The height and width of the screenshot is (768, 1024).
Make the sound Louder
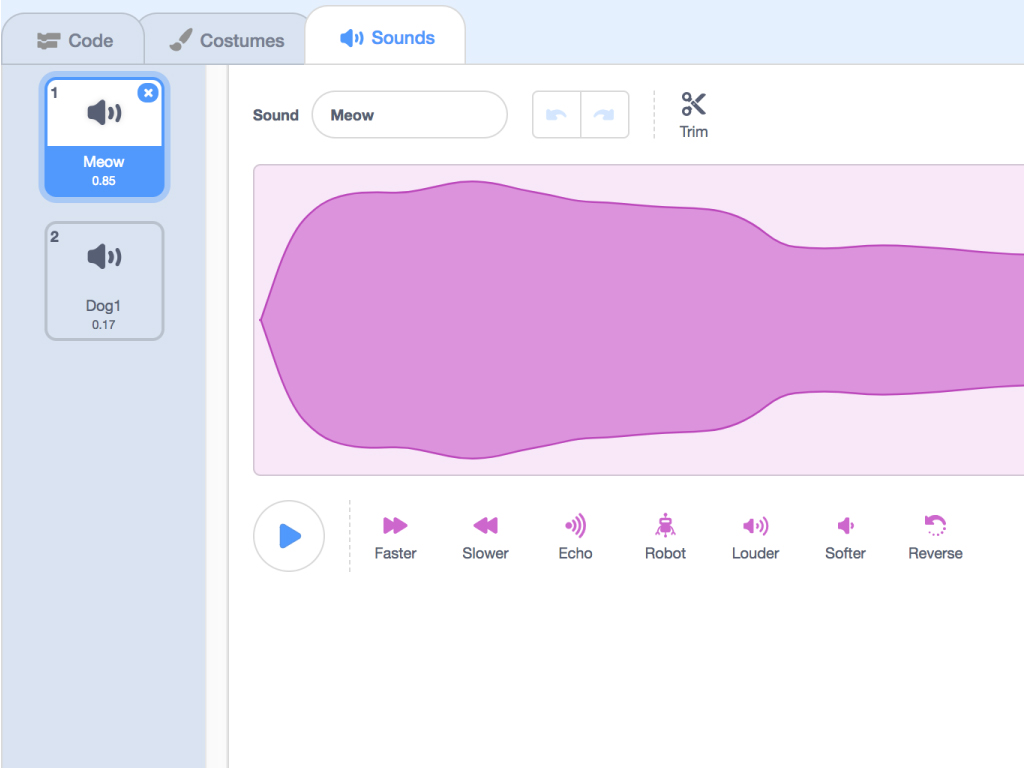[x=756, y=537]
